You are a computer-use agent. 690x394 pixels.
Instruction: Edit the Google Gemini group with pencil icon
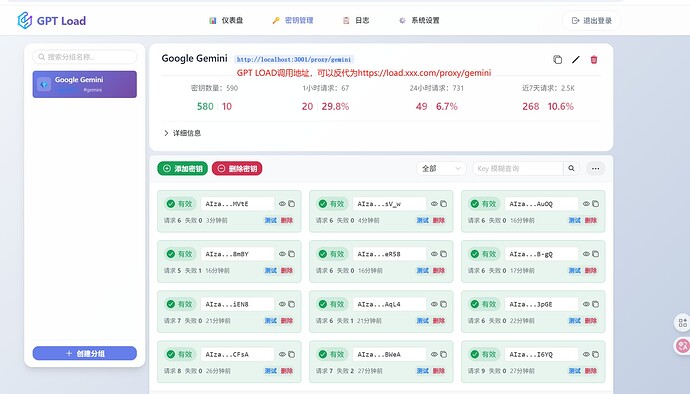click(x=576, y=59)
